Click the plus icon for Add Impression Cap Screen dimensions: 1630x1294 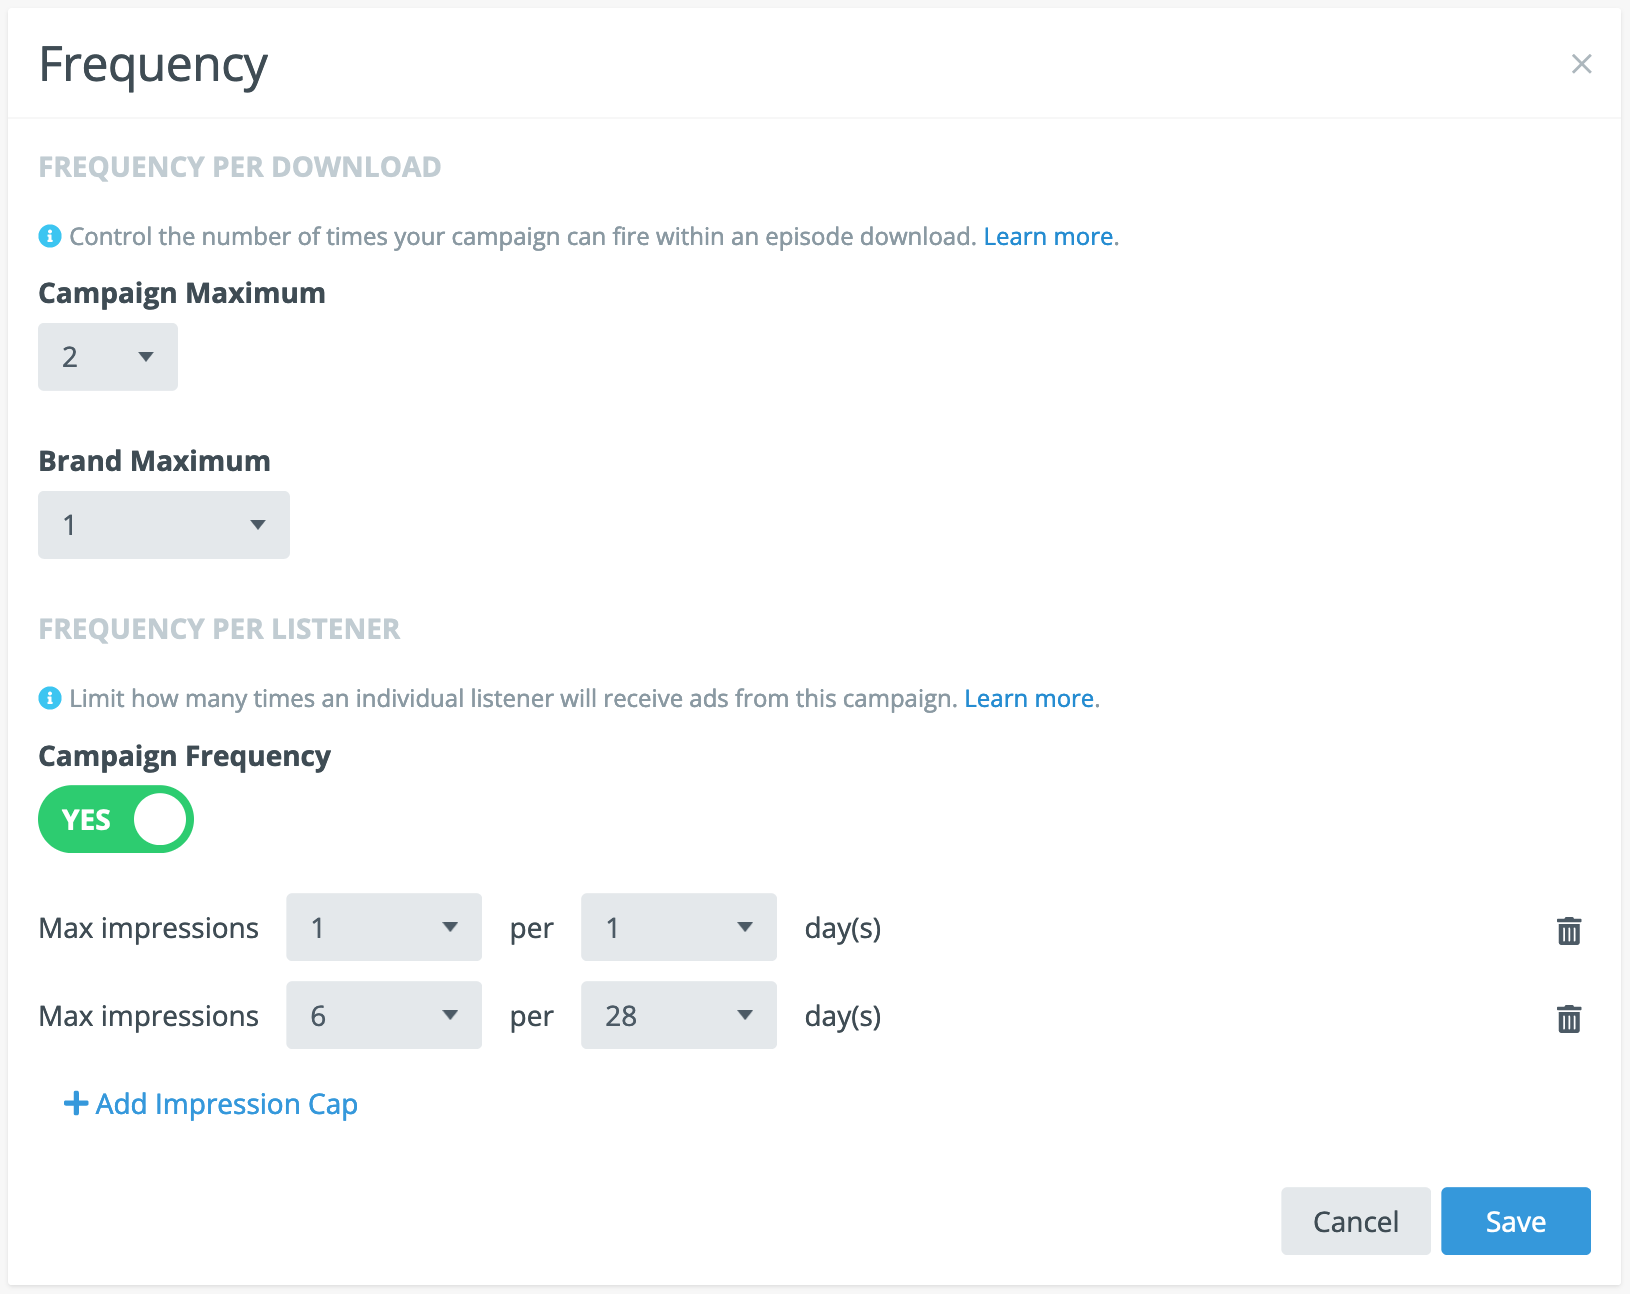pyautogui.click(x=75, y=1103)
